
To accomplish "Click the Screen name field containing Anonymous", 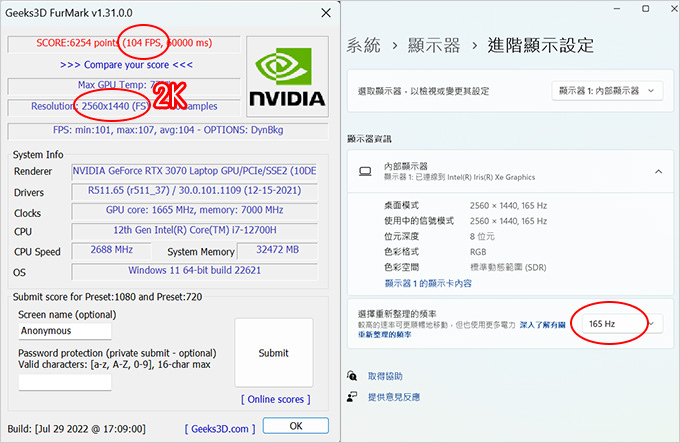I will coord(65,331).
